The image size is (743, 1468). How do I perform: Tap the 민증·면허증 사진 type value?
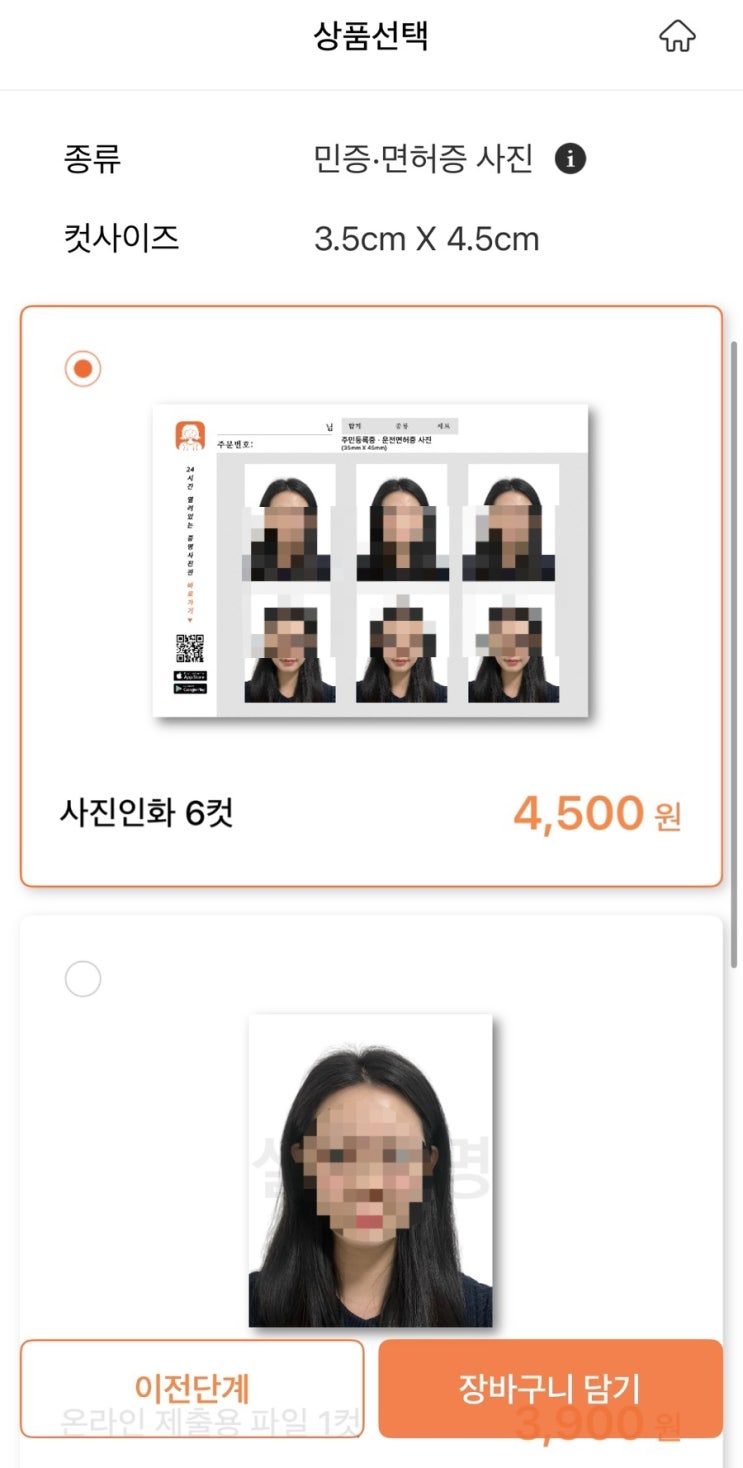424,158
